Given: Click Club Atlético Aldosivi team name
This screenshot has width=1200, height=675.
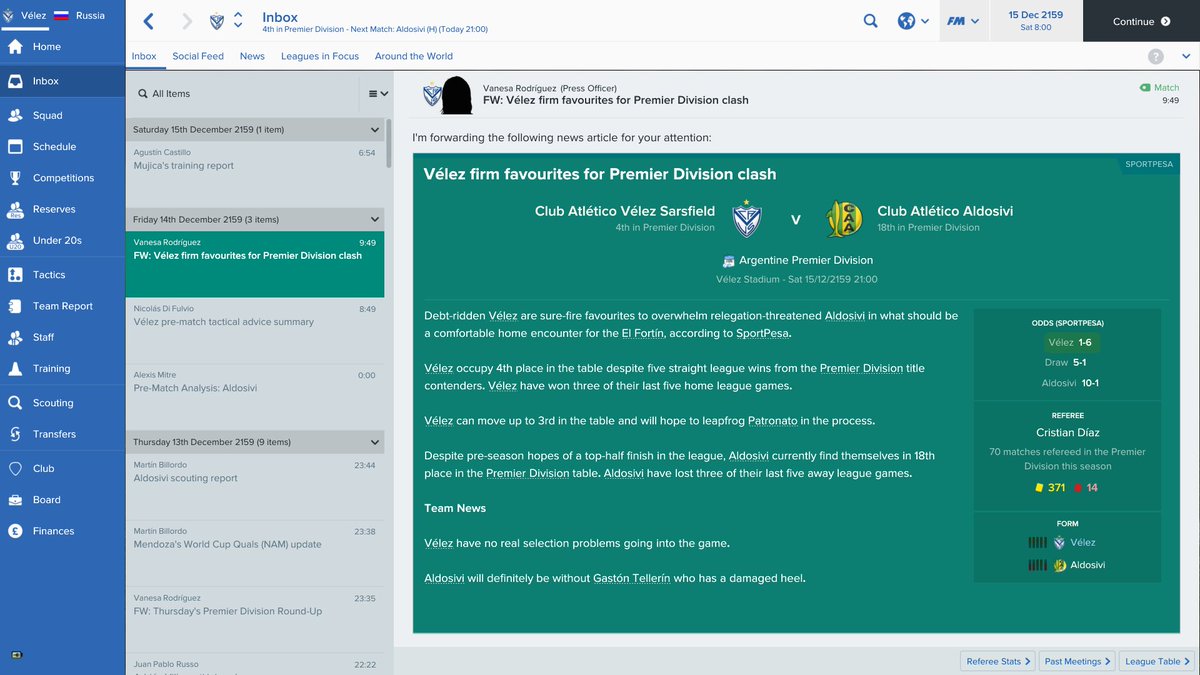Looking at the screenshot, I should click(945, 211).
